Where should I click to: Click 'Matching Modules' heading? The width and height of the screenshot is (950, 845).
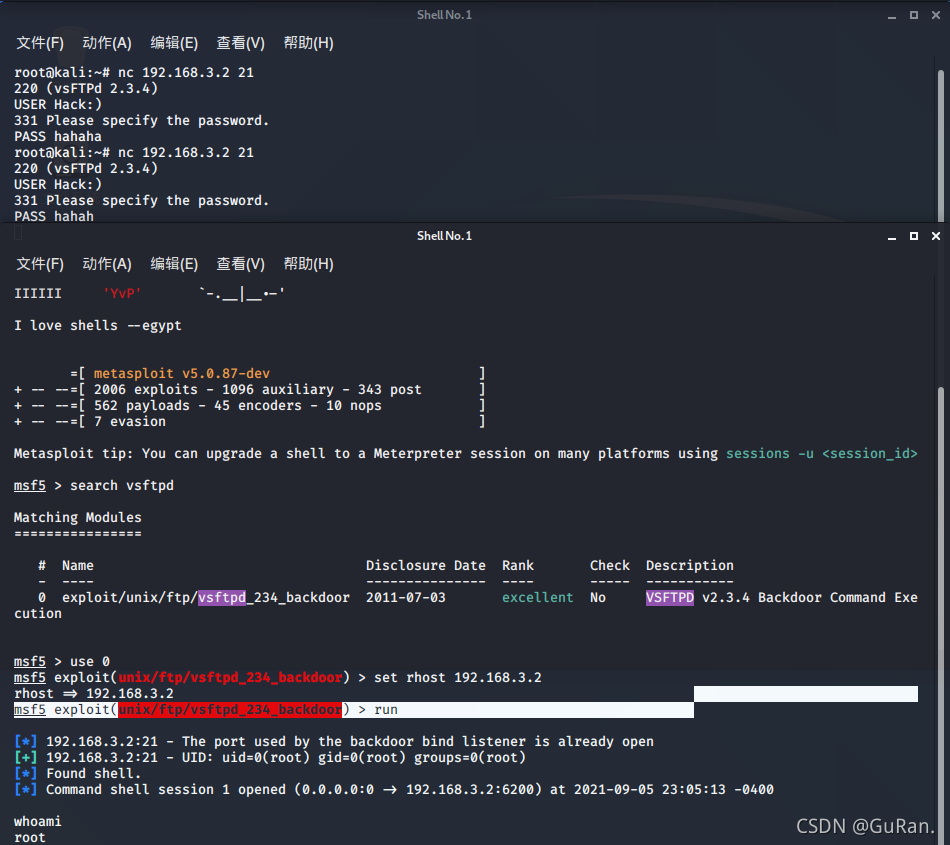[x=78, y=518]
